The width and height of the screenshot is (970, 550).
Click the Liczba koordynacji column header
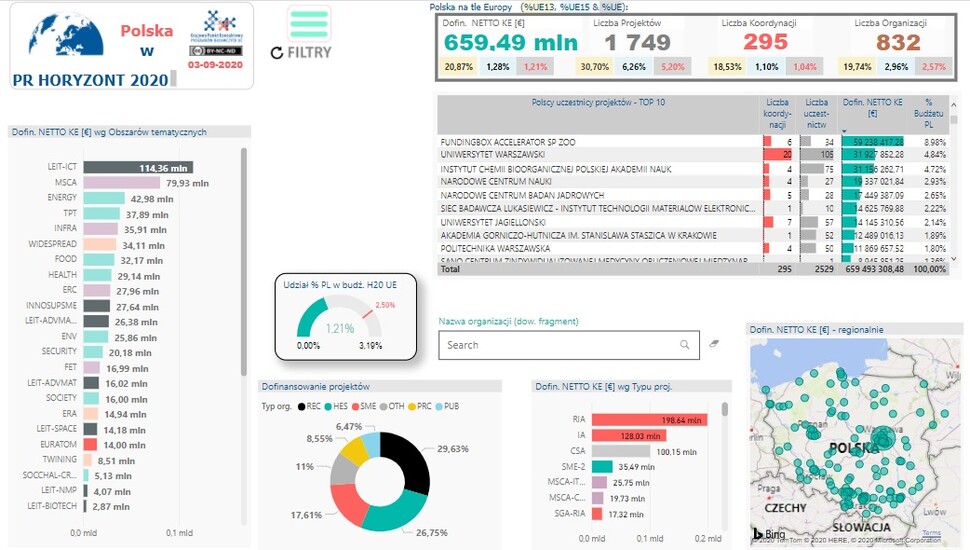pos(777,112)
